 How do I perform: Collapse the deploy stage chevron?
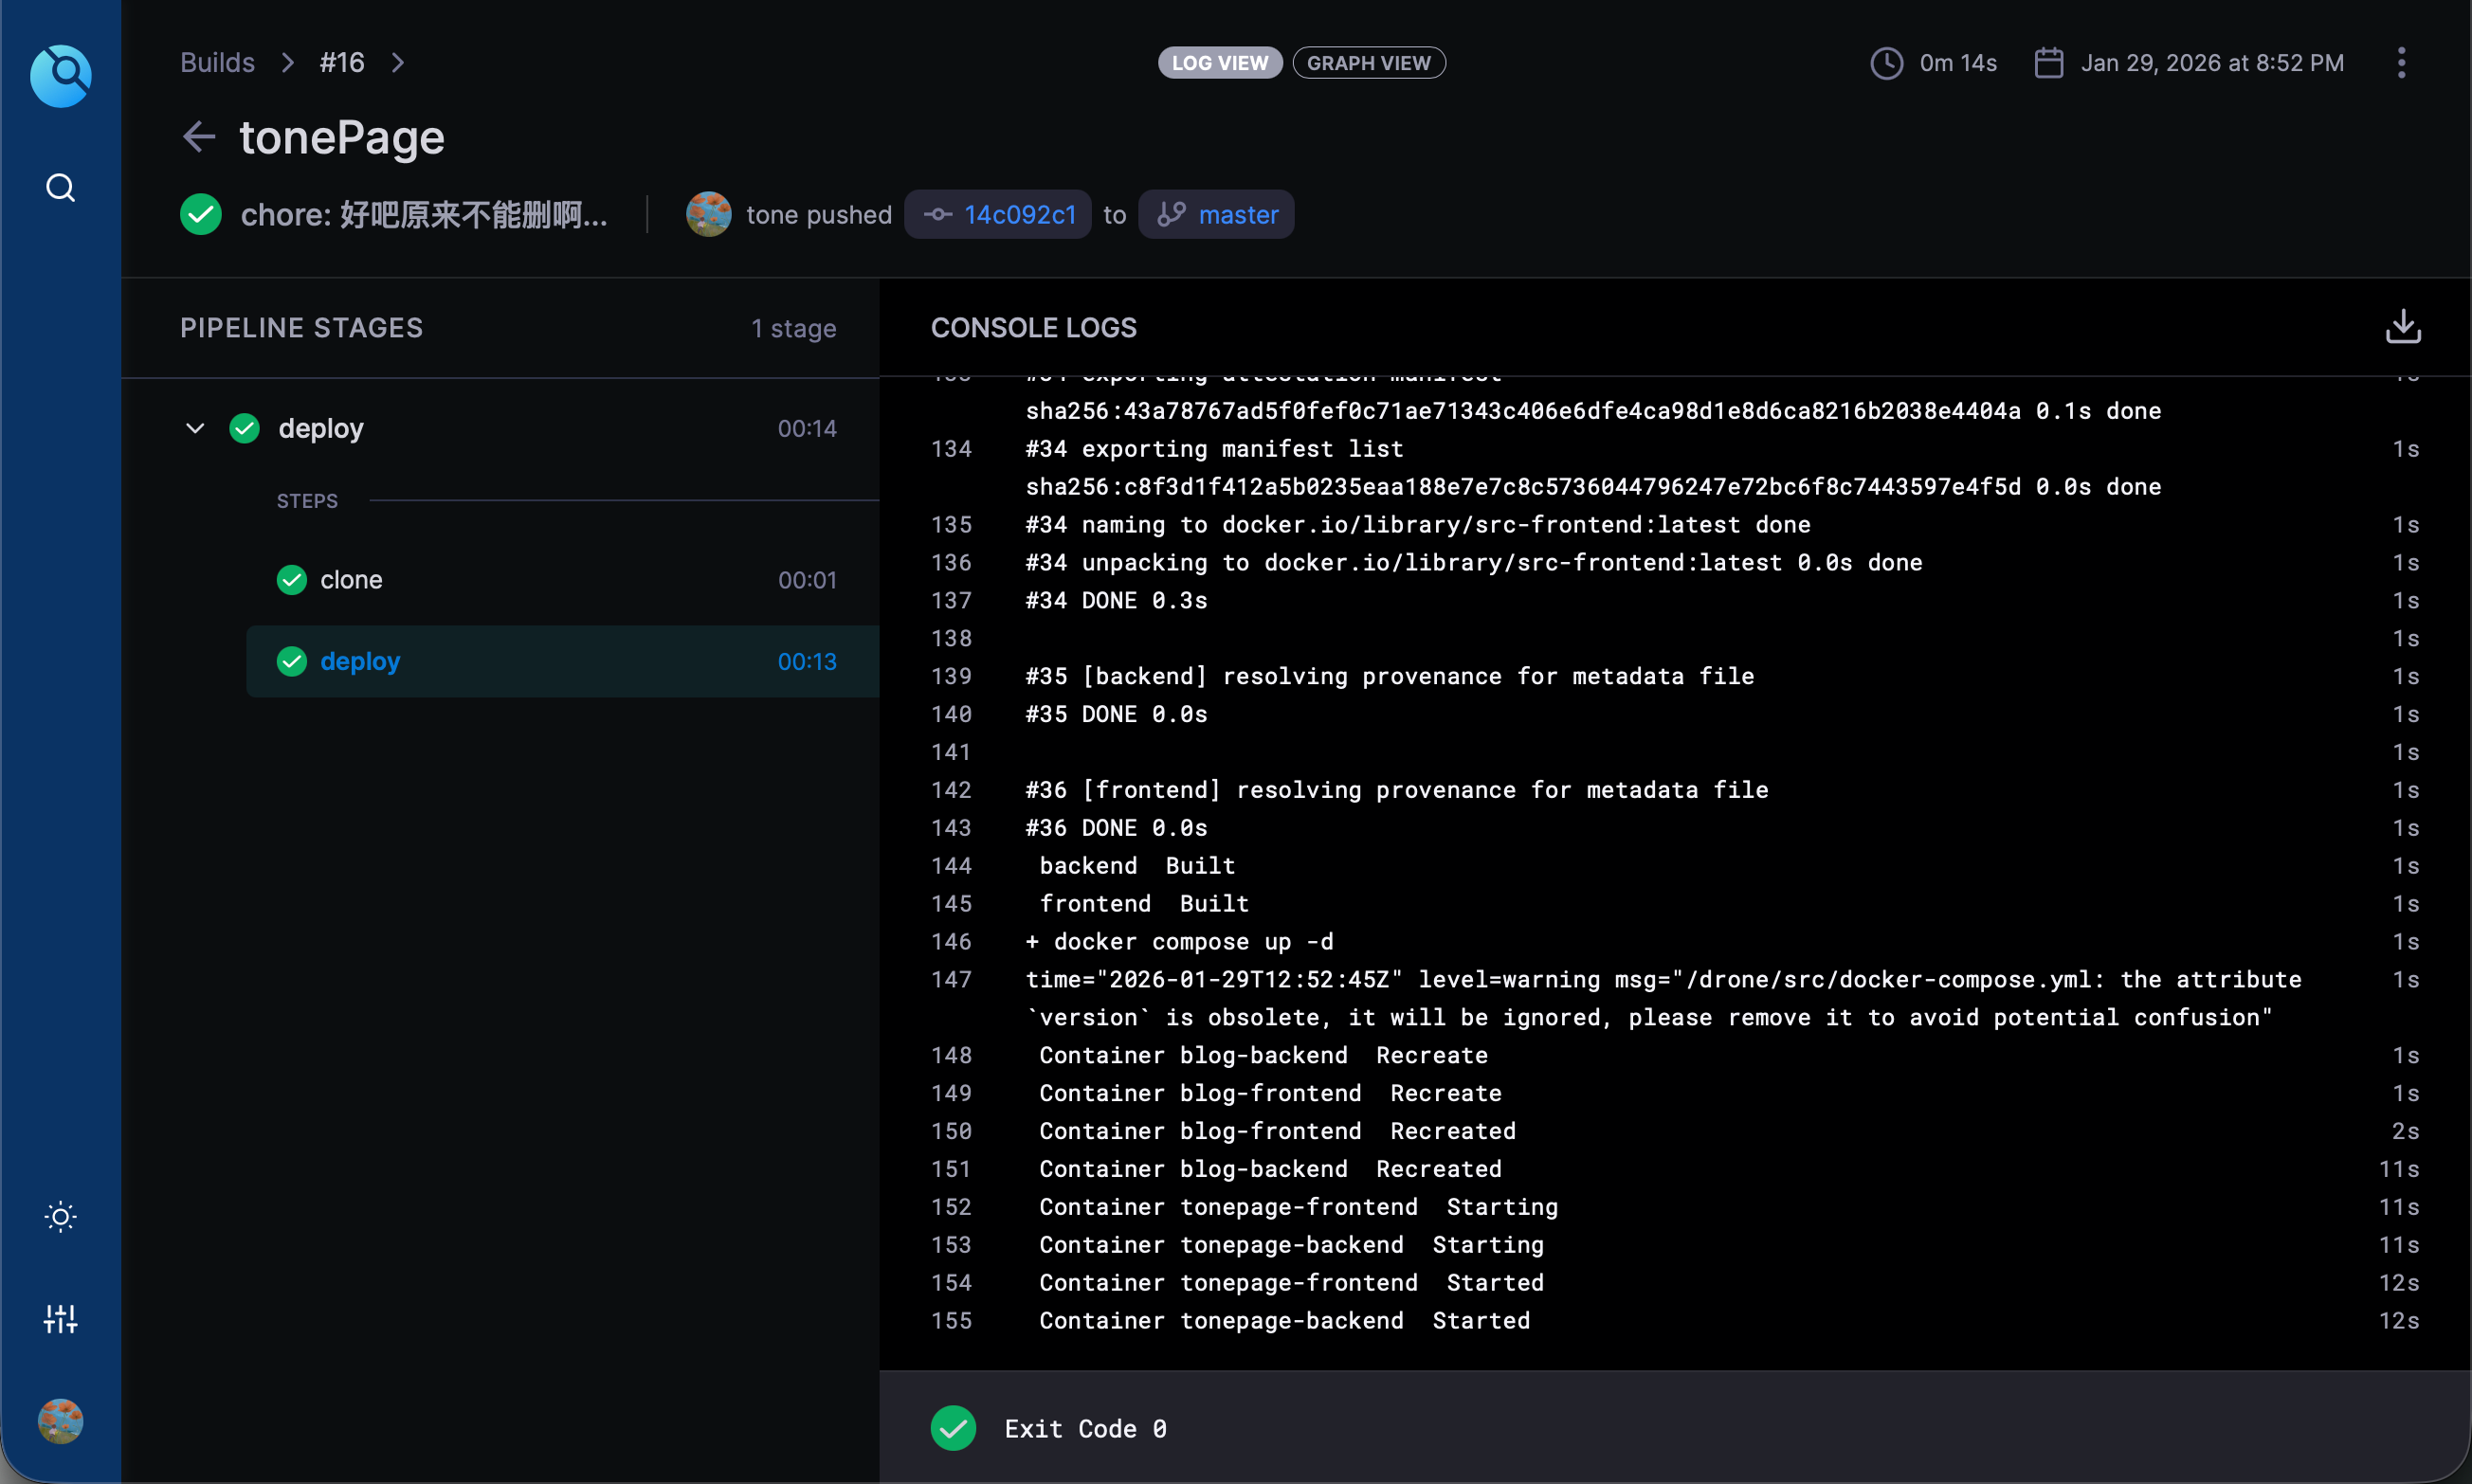[x=195, y=428]
